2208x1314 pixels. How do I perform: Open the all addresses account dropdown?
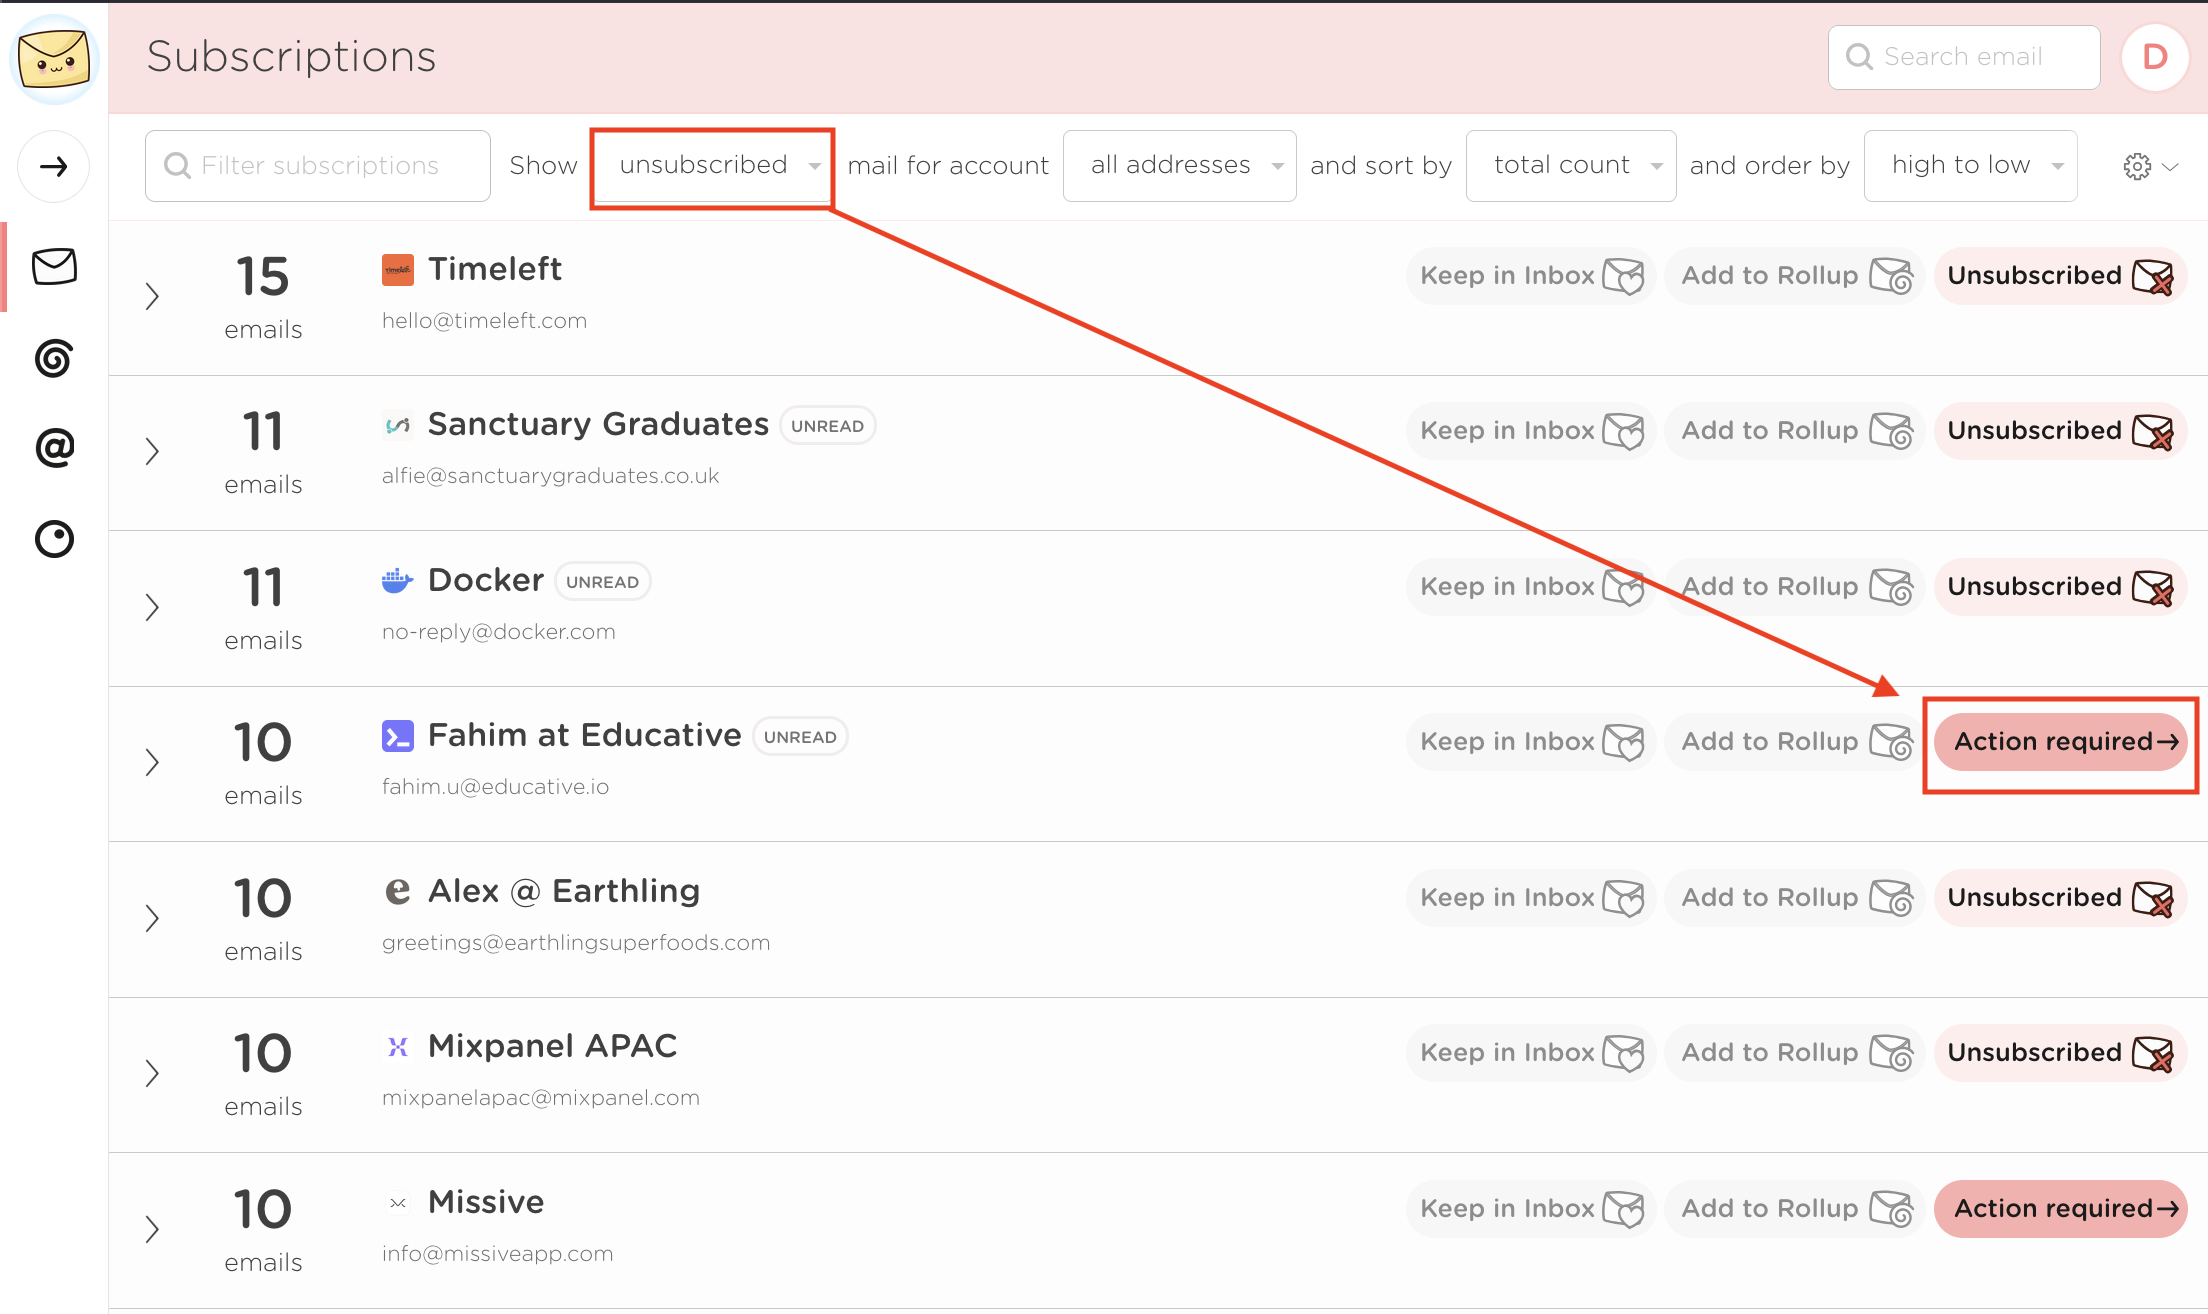tap(1179, 166)
